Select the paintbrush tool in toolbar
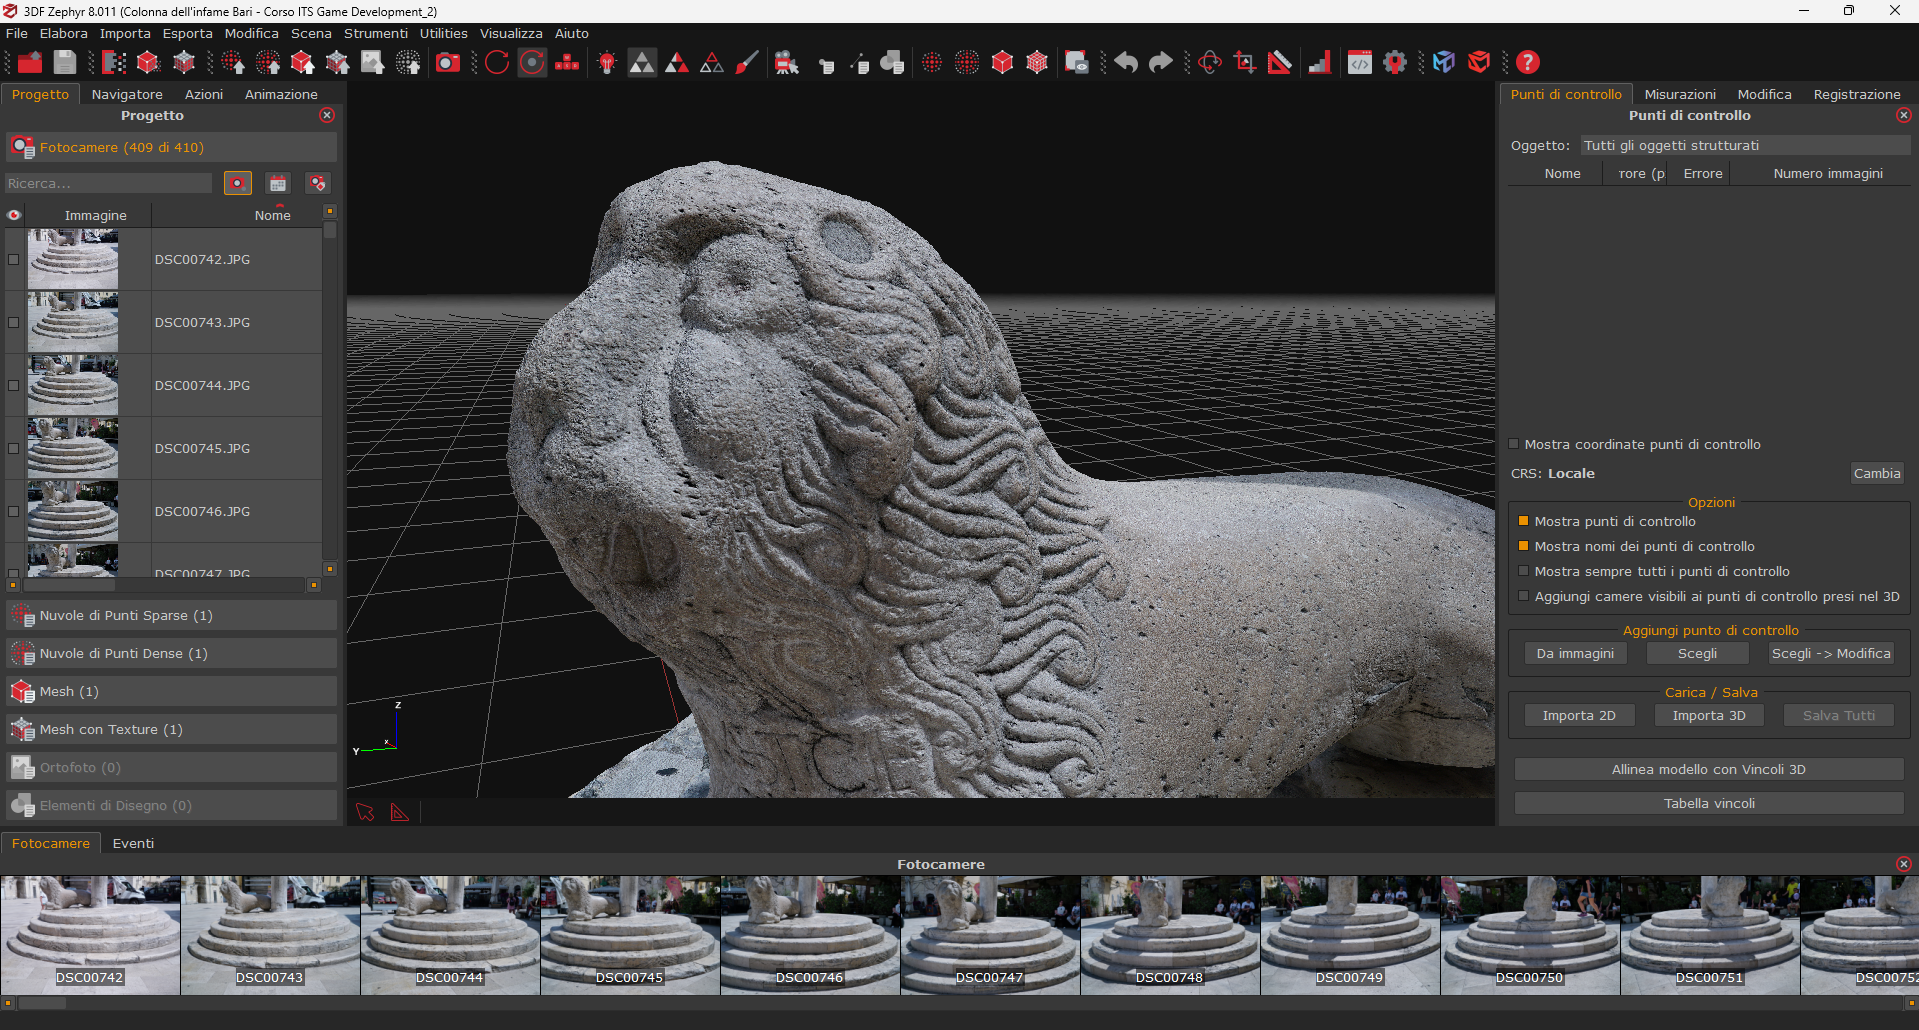 click(747, 63)
